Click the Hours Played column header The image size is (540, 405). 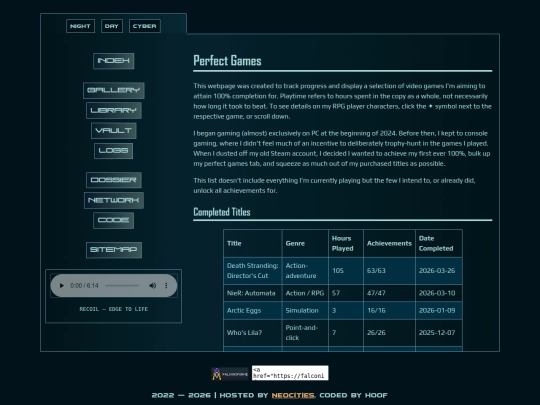point(346,243)
